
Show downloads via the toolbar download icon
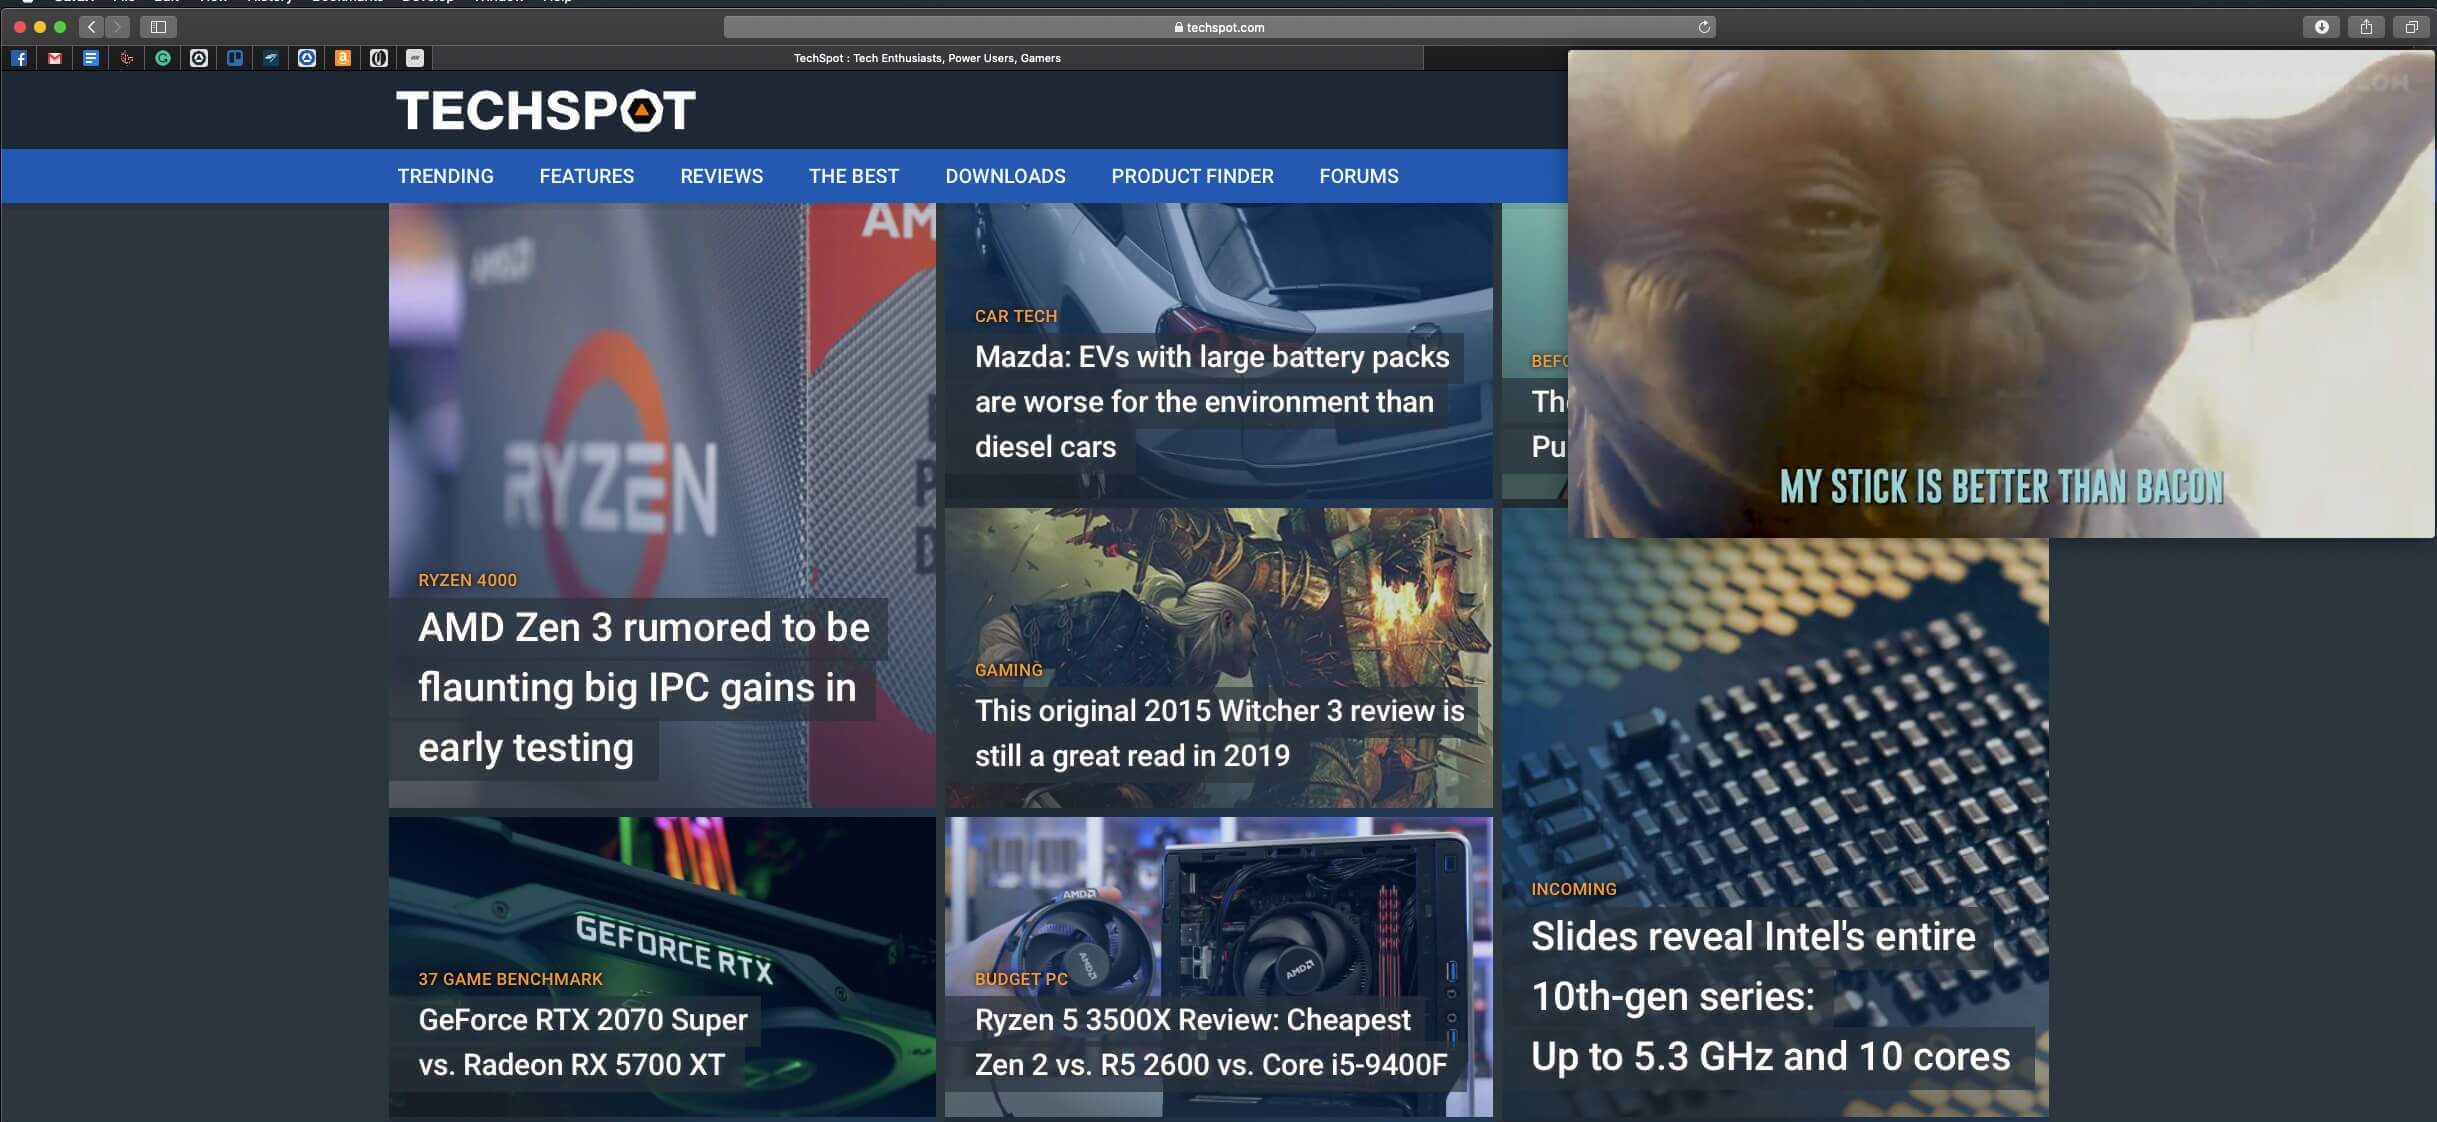click(x=2322, y=27)
